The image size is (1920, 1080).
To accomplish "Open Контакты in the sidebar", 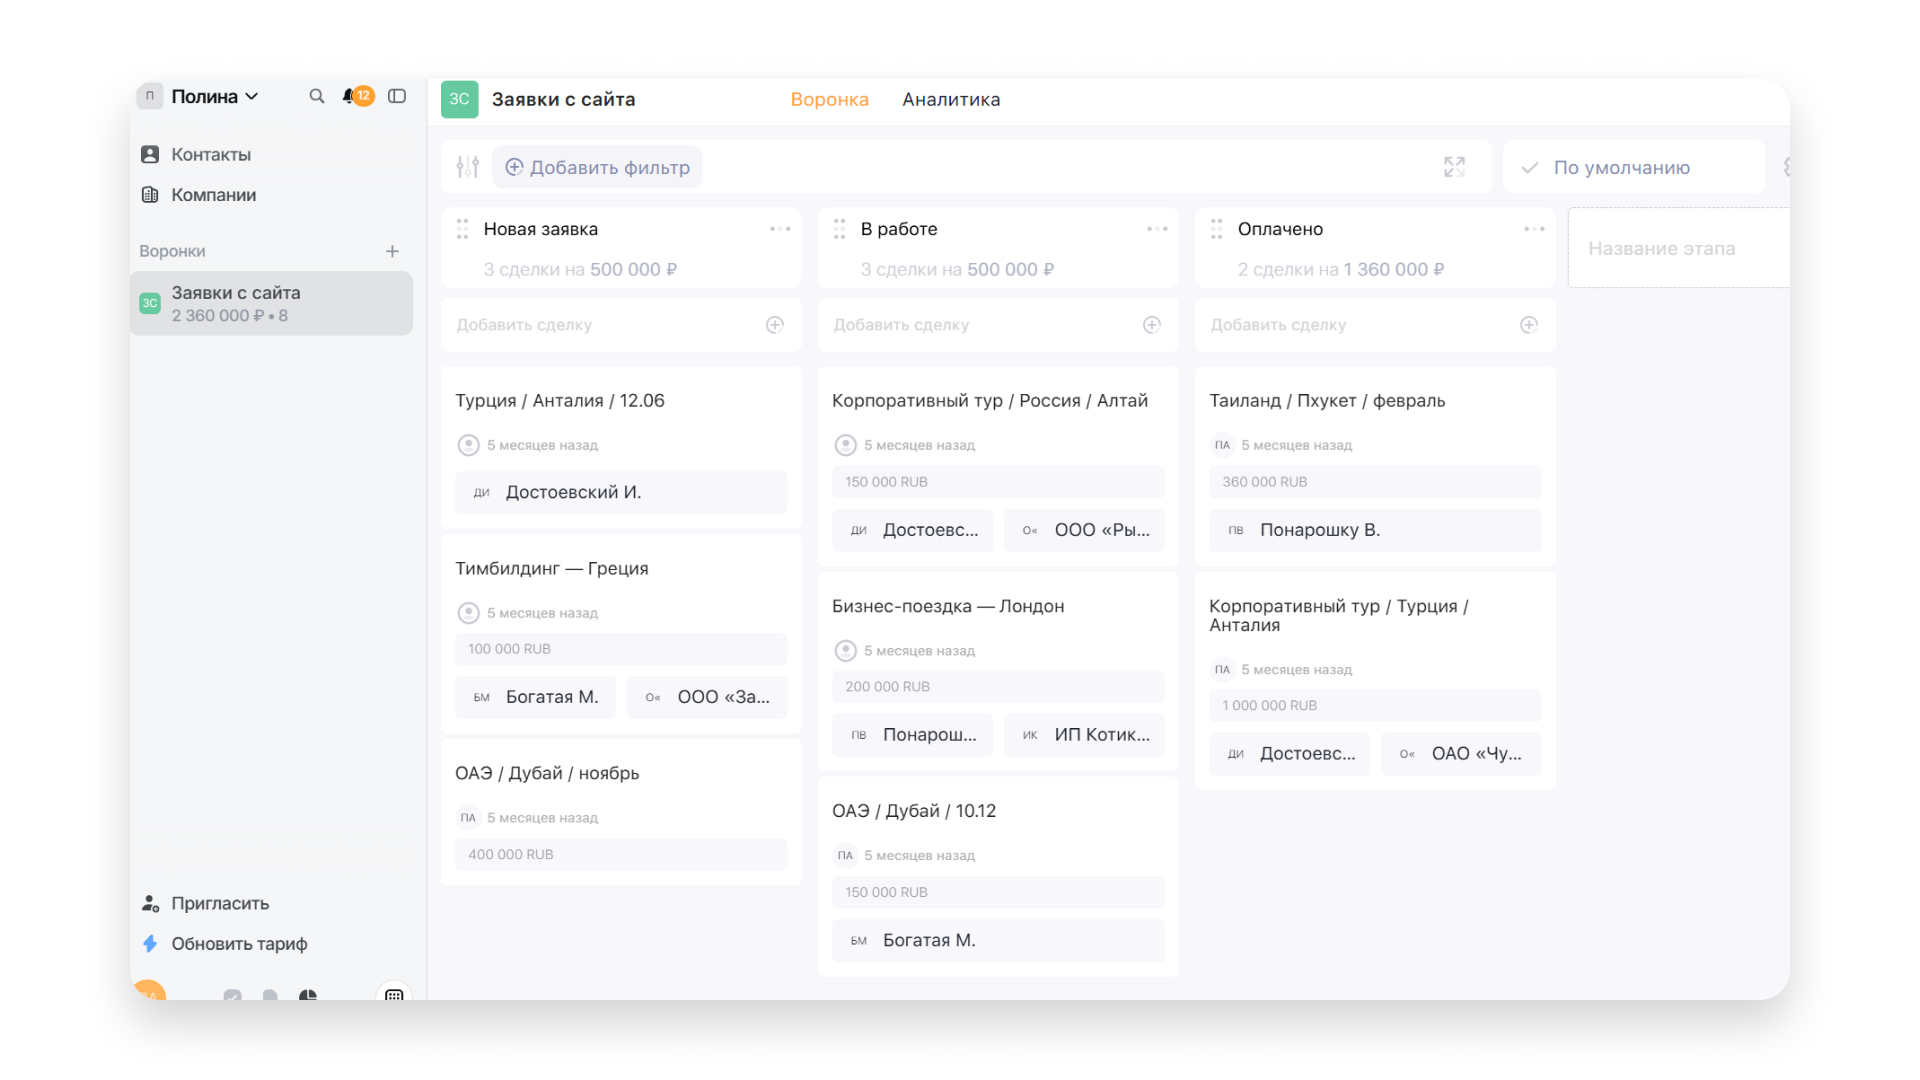I will pyautogui.click(x=210, y=154).
